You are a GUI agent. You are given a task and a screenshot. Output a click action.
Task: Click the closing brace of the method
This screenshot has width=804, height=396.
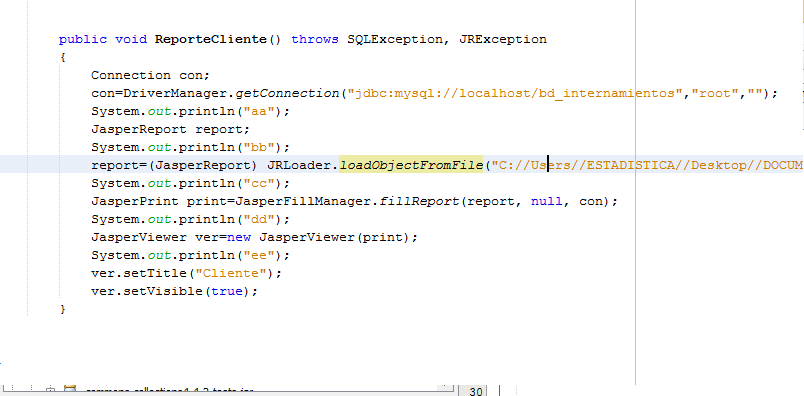pyautogui.click(x=63, y=309)
